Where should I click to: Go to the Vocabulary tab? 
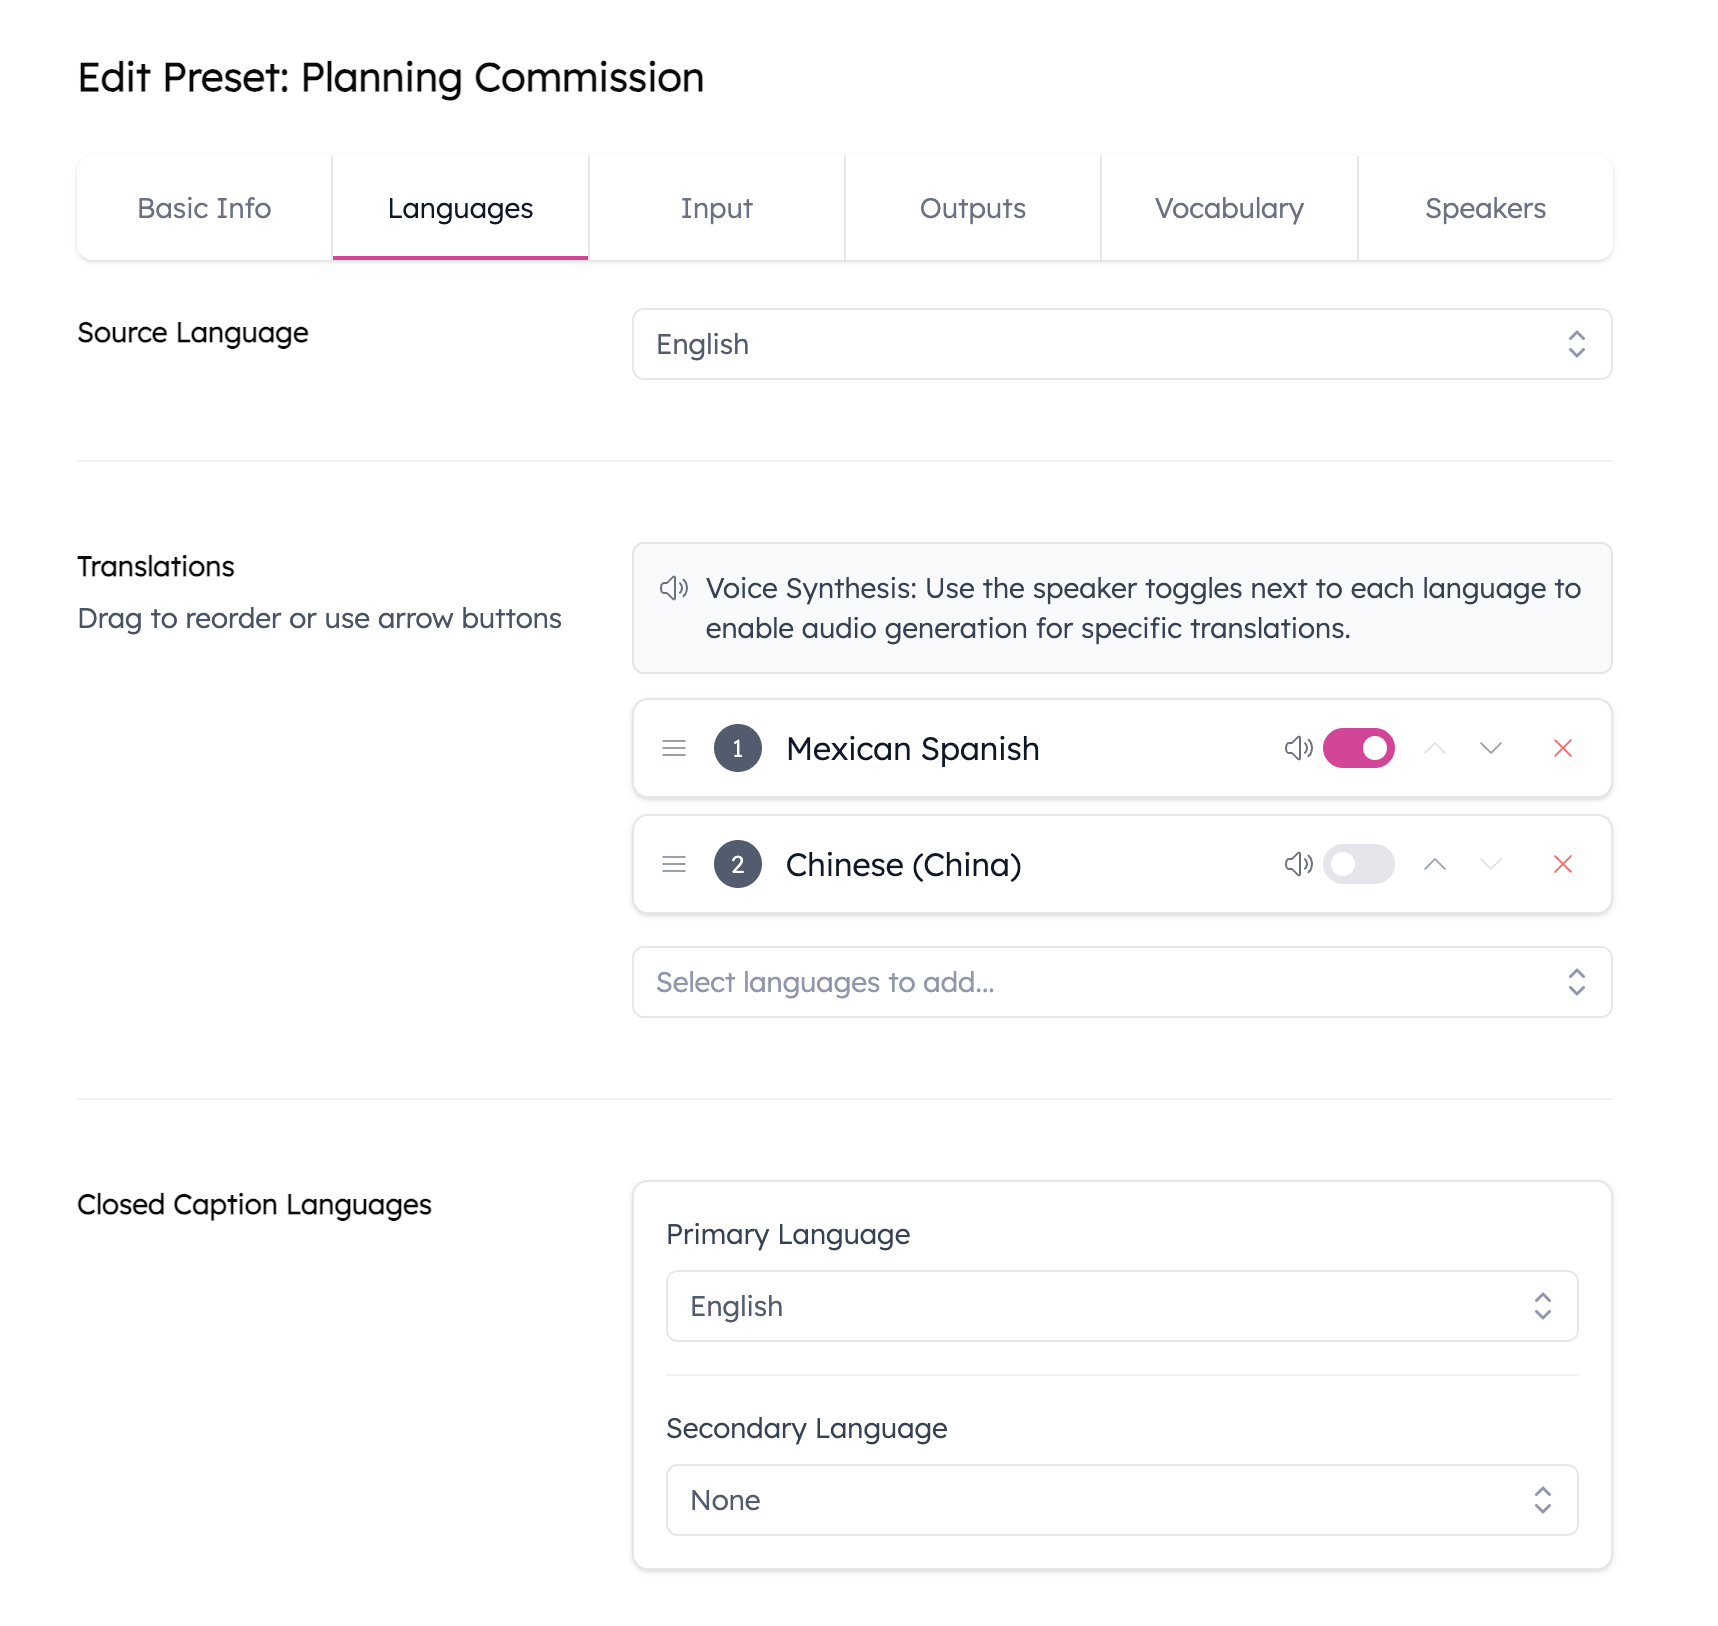pos(1228,208)
